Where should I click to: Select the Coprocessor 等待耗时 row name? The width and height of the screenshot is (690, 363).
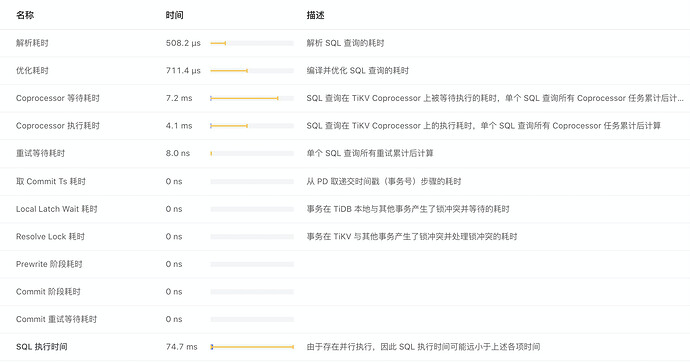point(58,98)
